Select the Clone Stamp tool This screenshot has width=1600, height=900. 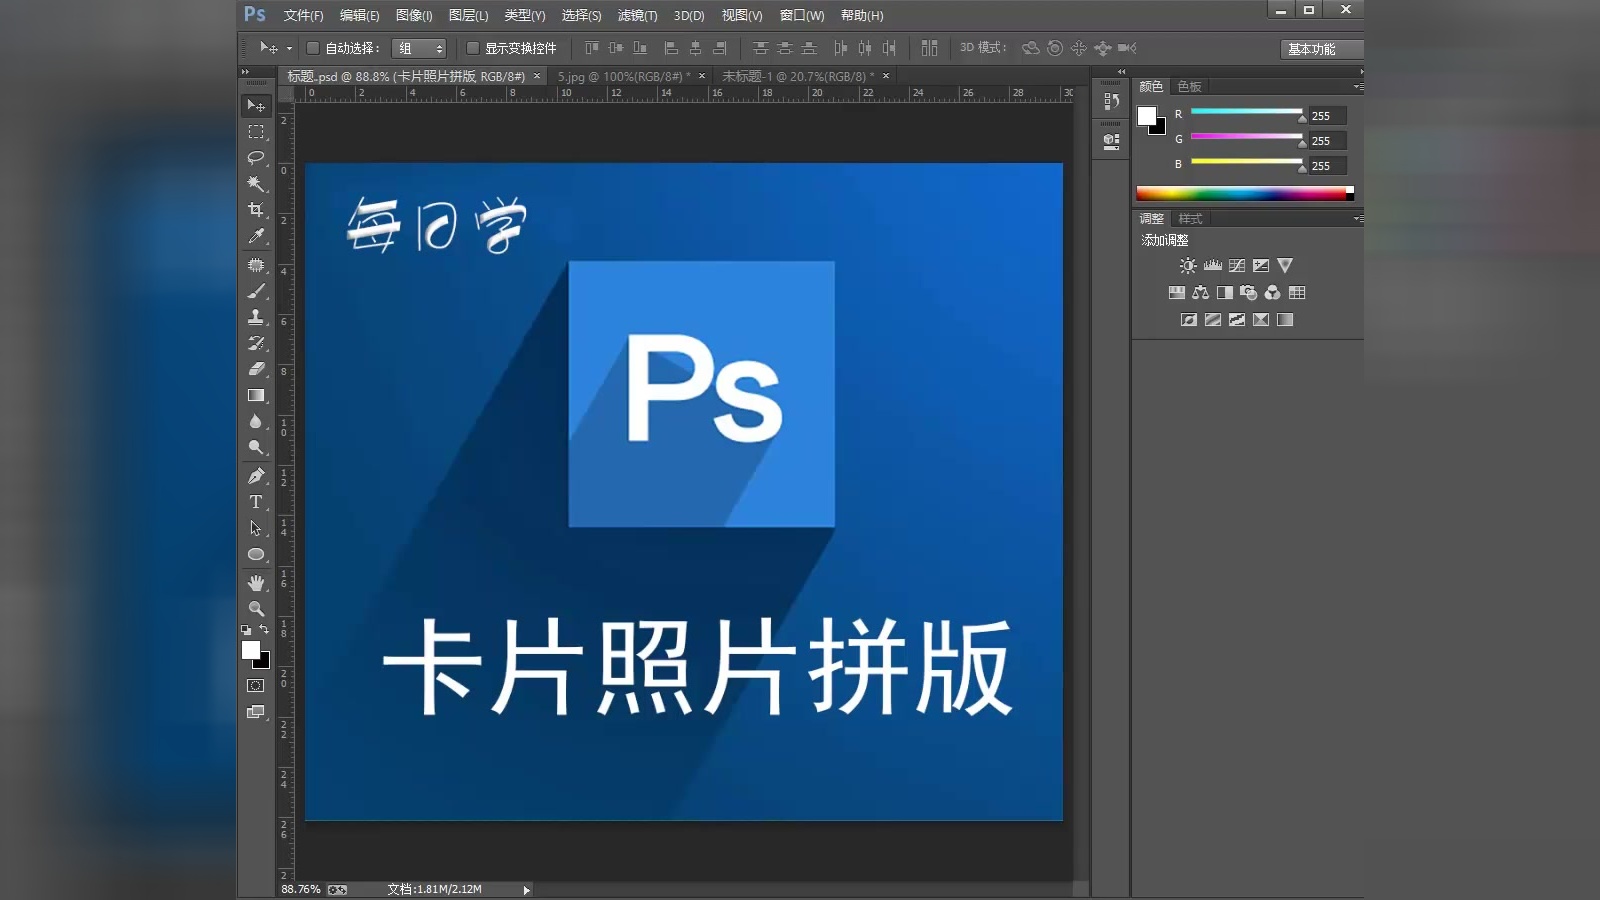click(x=256, y=317)
